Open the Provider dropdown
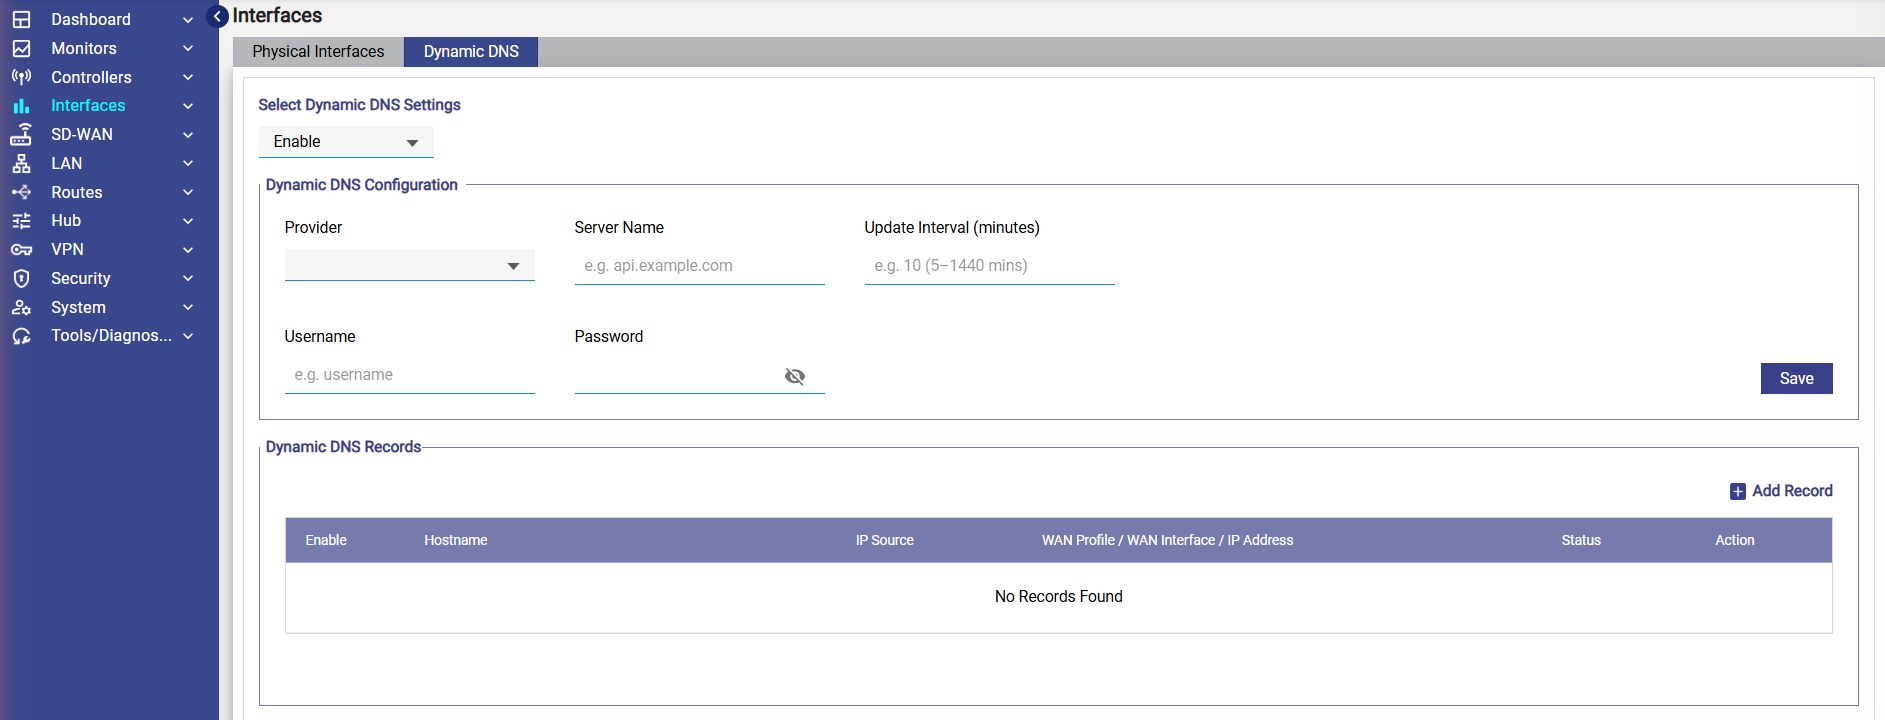The height and width of the screenshot is (720, 1885). point(410,265)
